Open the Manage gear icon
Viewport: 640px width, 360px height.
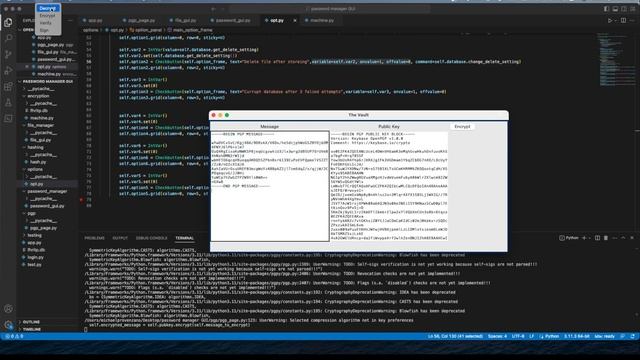8,325
